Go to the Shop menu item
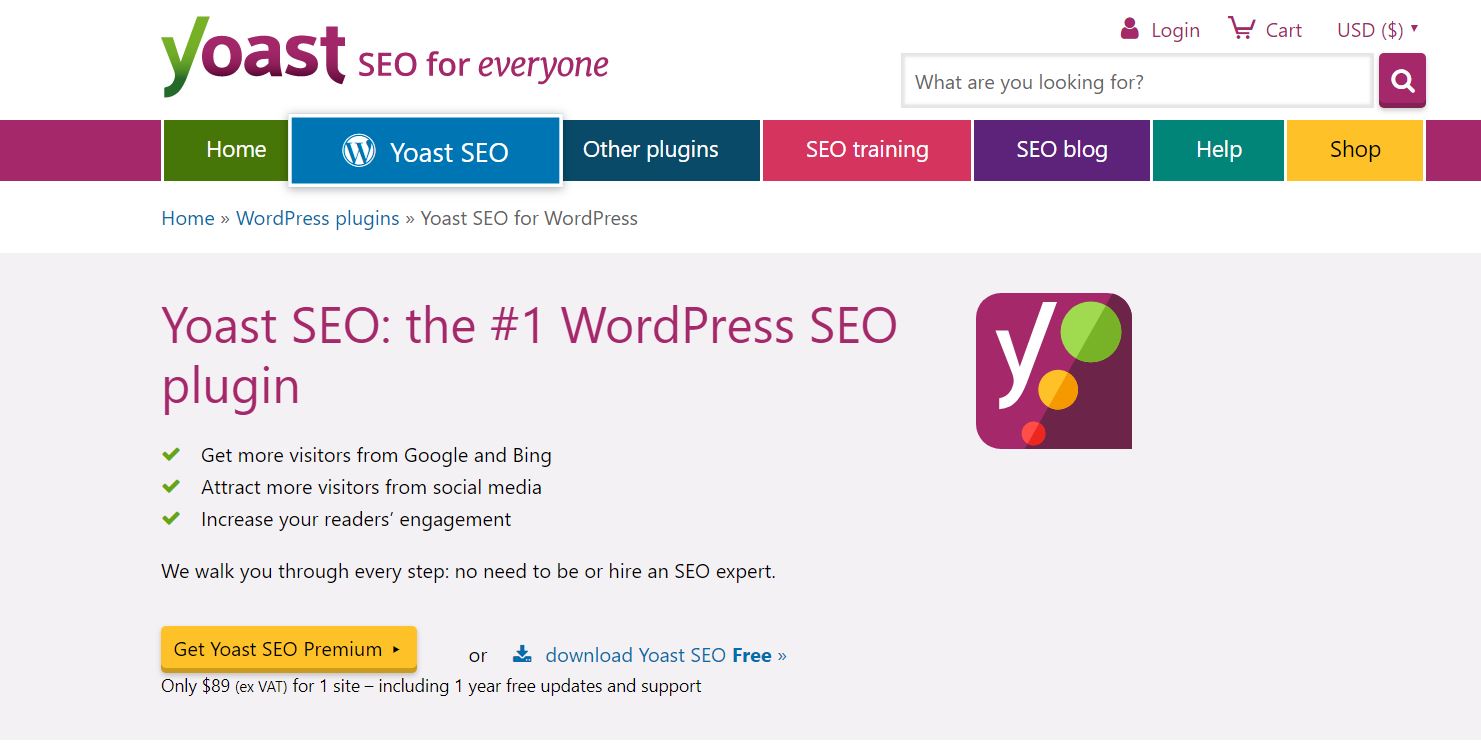Image resolution: width=1481 pixels, height=747 pixels. 1355,150
